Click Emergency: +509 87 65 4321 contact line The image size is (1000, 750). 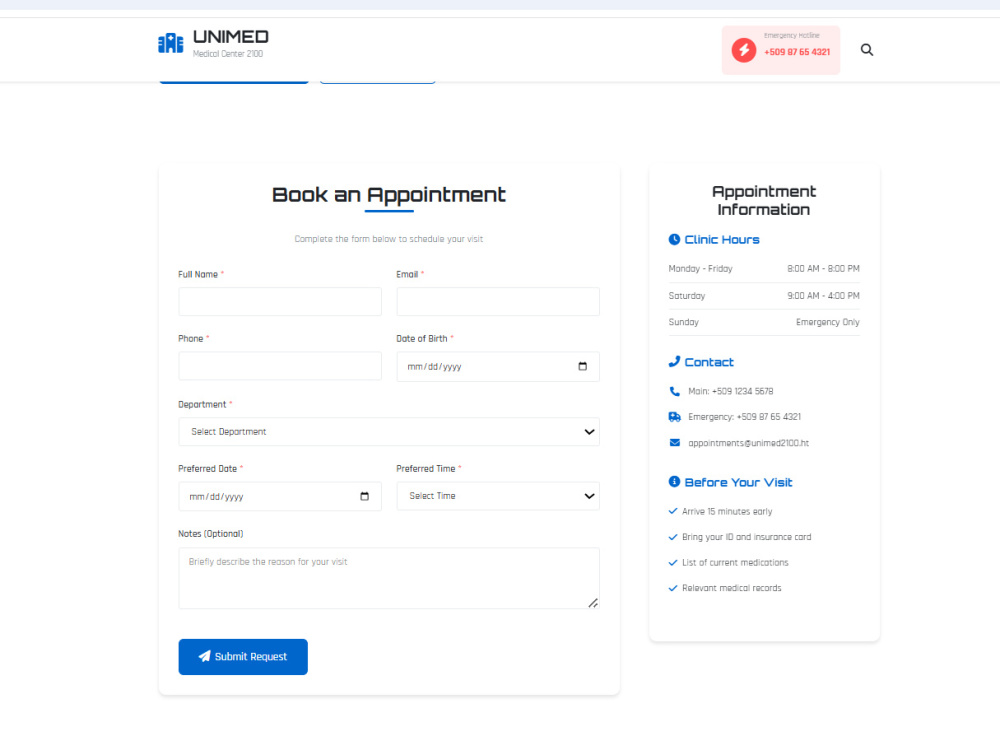[744, 417]
